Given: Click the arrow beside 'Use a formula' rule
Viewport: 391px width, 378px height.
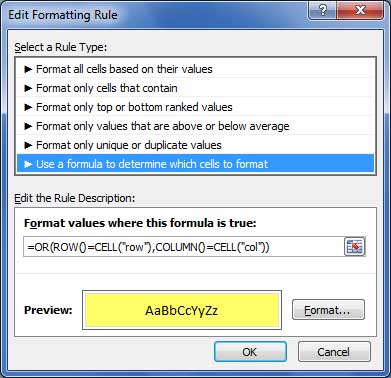Looking at the screenshot, I should pos(28,164).
